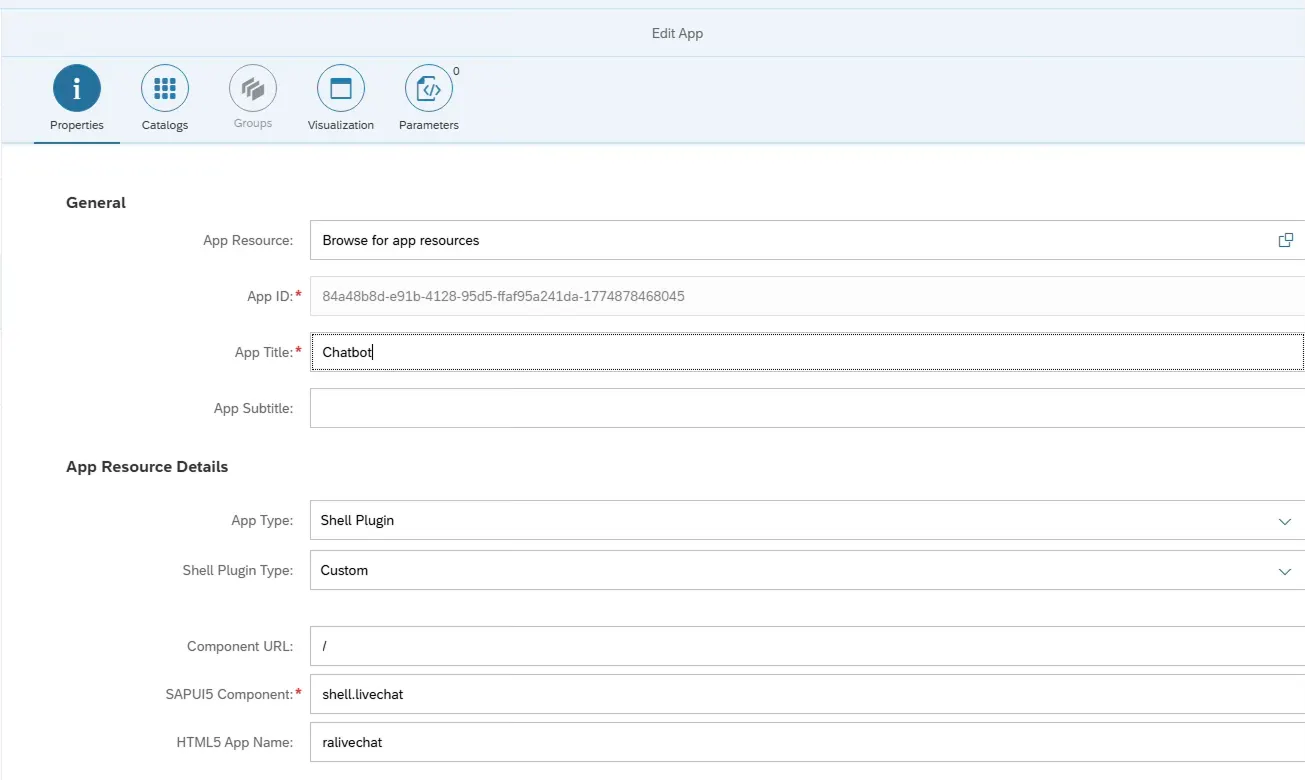Open the Parameters section icon

pyautogui.click(x=428, y=86)
